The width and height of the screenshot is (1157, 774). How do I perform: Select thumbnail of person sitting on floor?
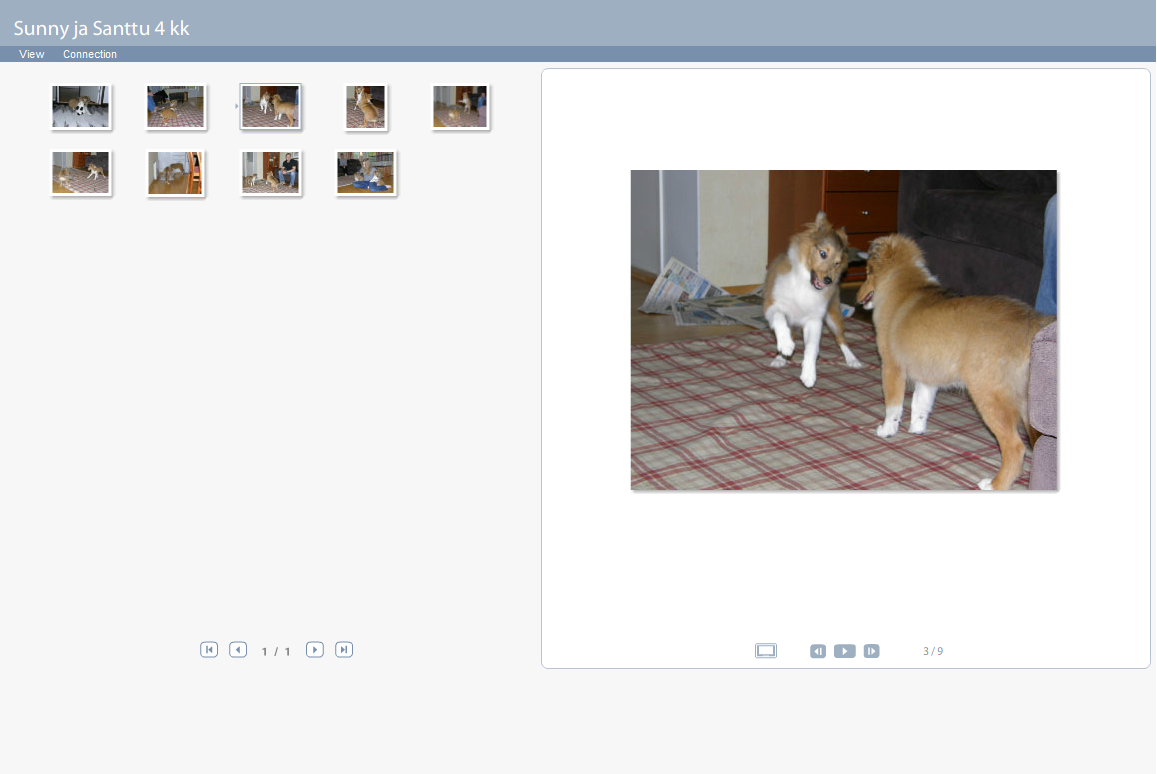[x=365, y=173]
